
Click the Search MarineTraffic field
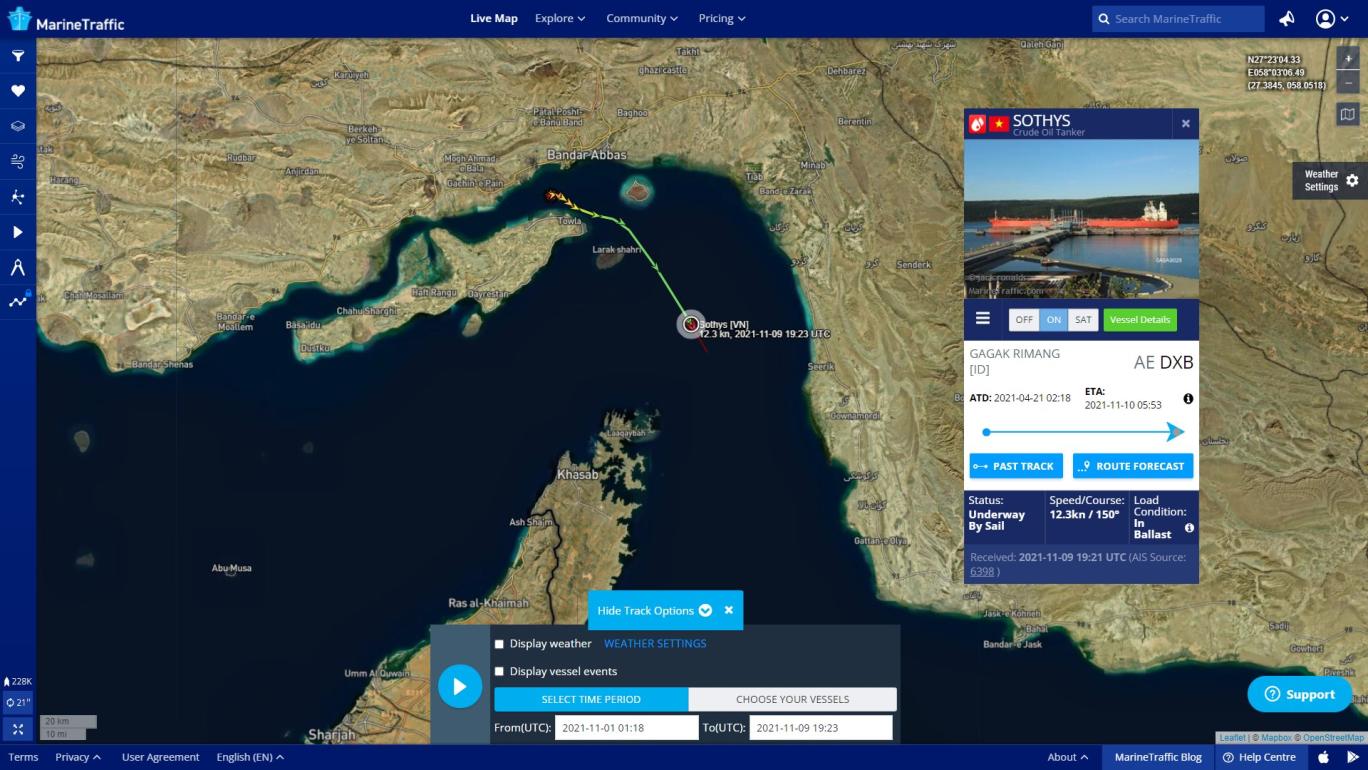coord(1178,18)
